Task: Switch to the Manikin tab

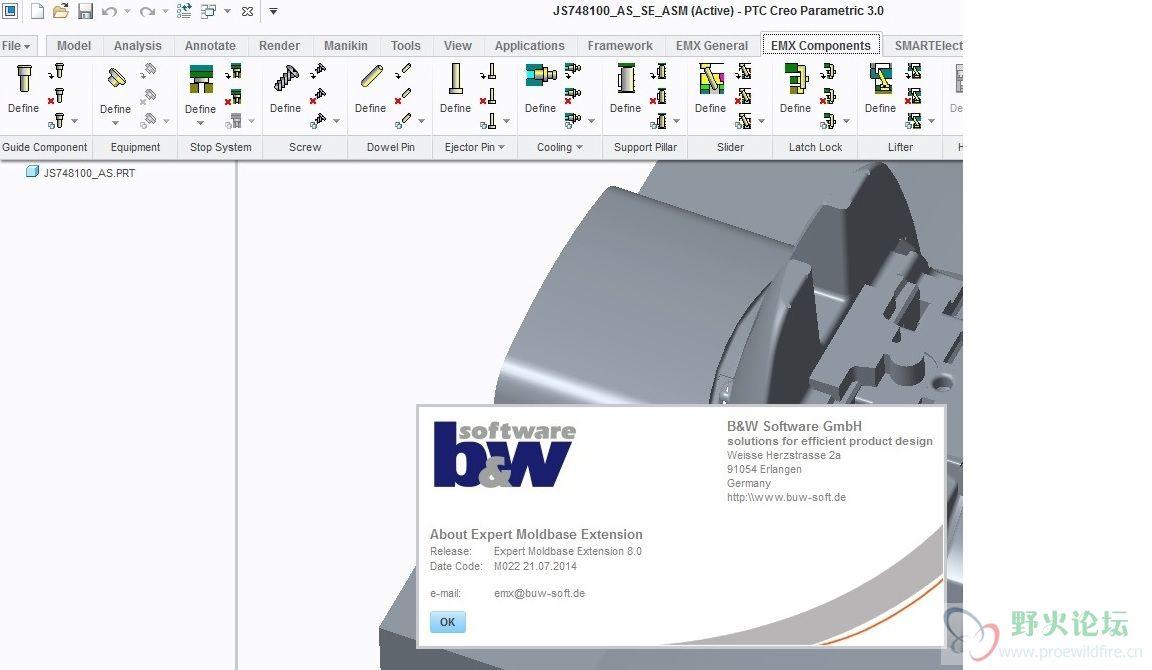Action: tap(345, 46)
